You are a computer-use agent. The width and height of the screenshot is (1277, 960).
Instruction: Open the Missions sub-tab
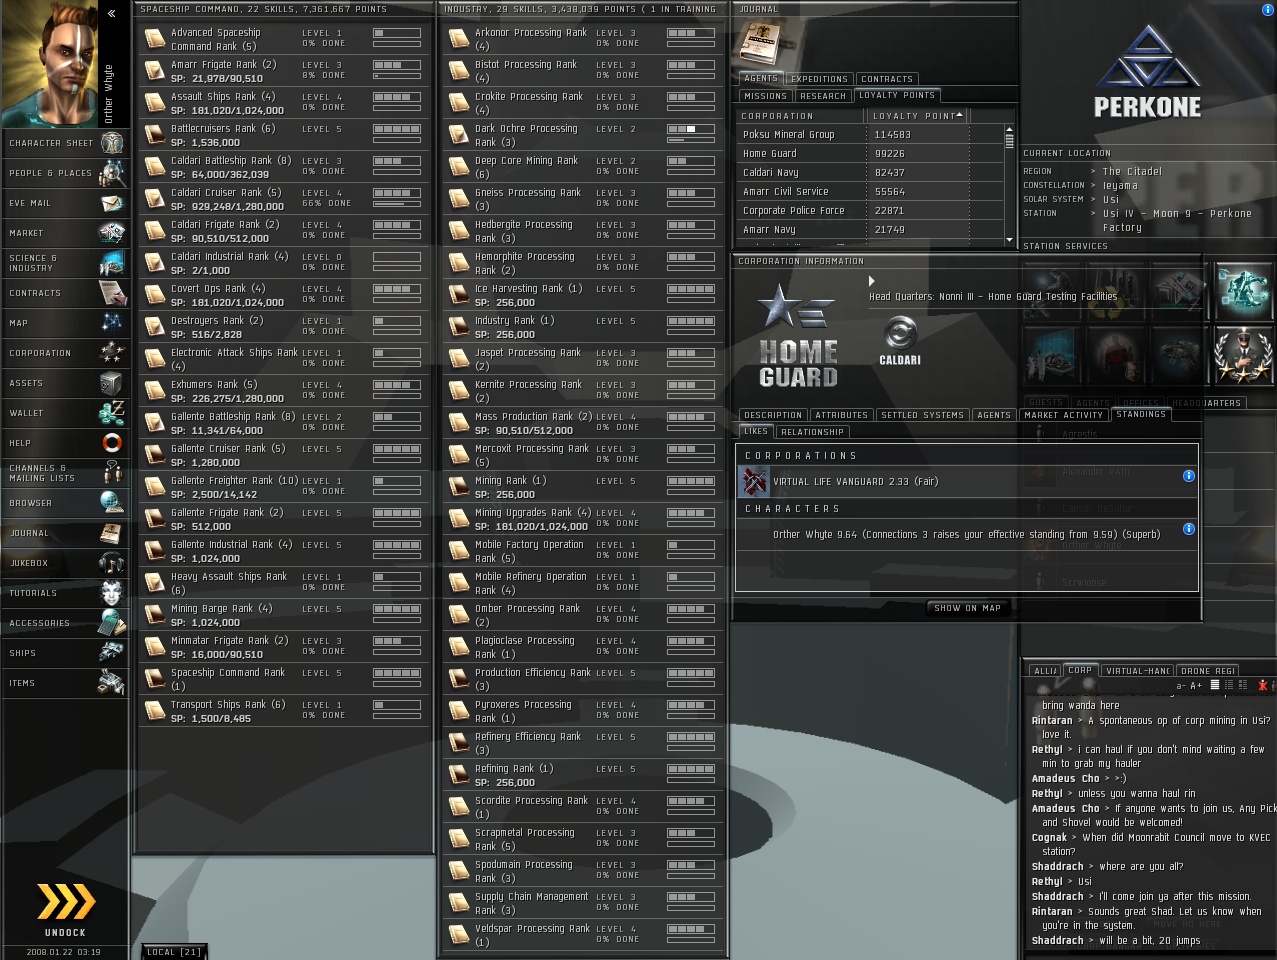pos(766,96)
